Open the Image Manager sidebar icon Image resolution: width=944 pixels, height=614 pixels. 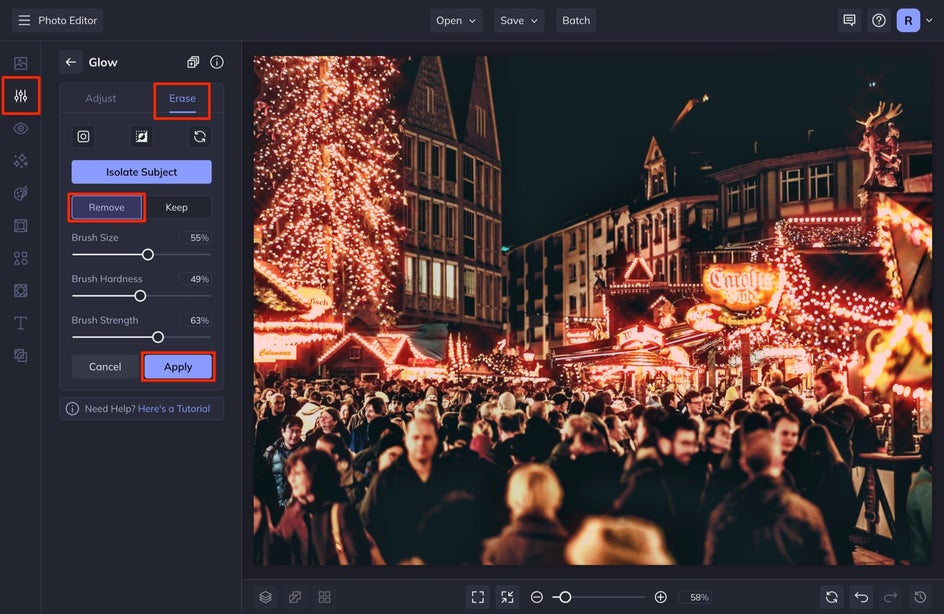20,63
